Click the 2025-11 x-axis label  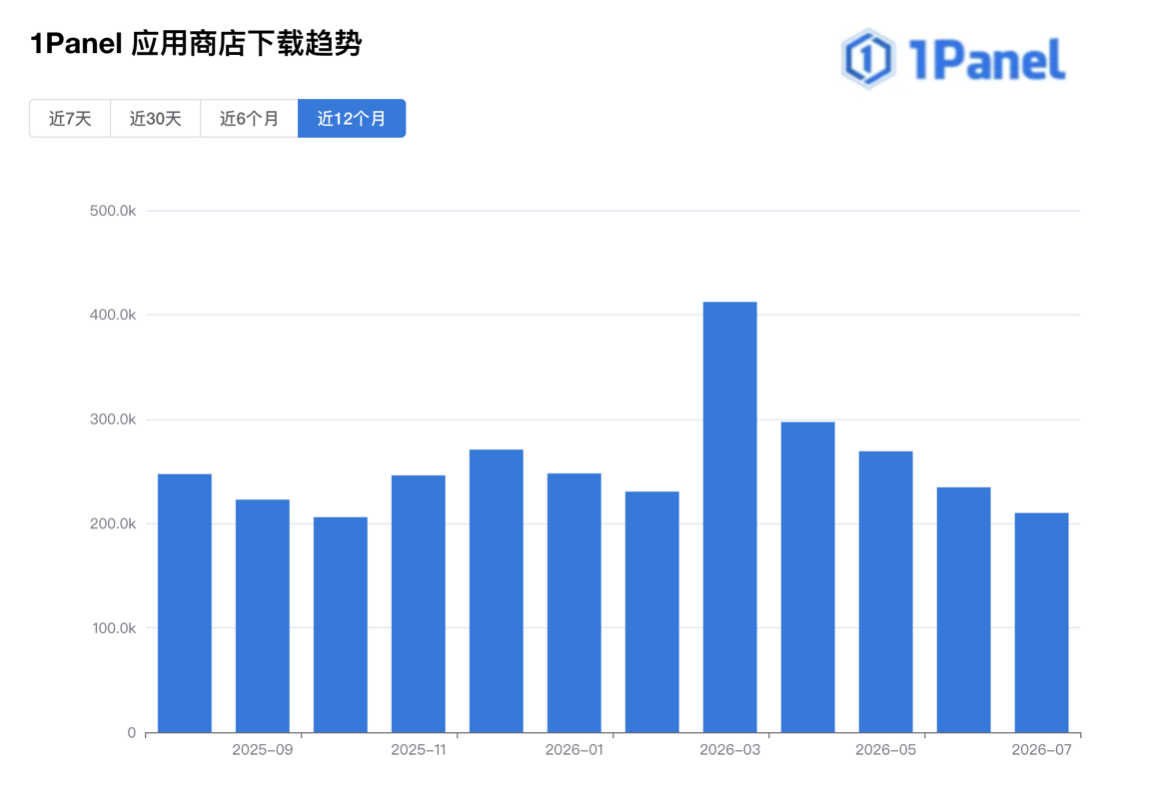click(x=418, y=750)
